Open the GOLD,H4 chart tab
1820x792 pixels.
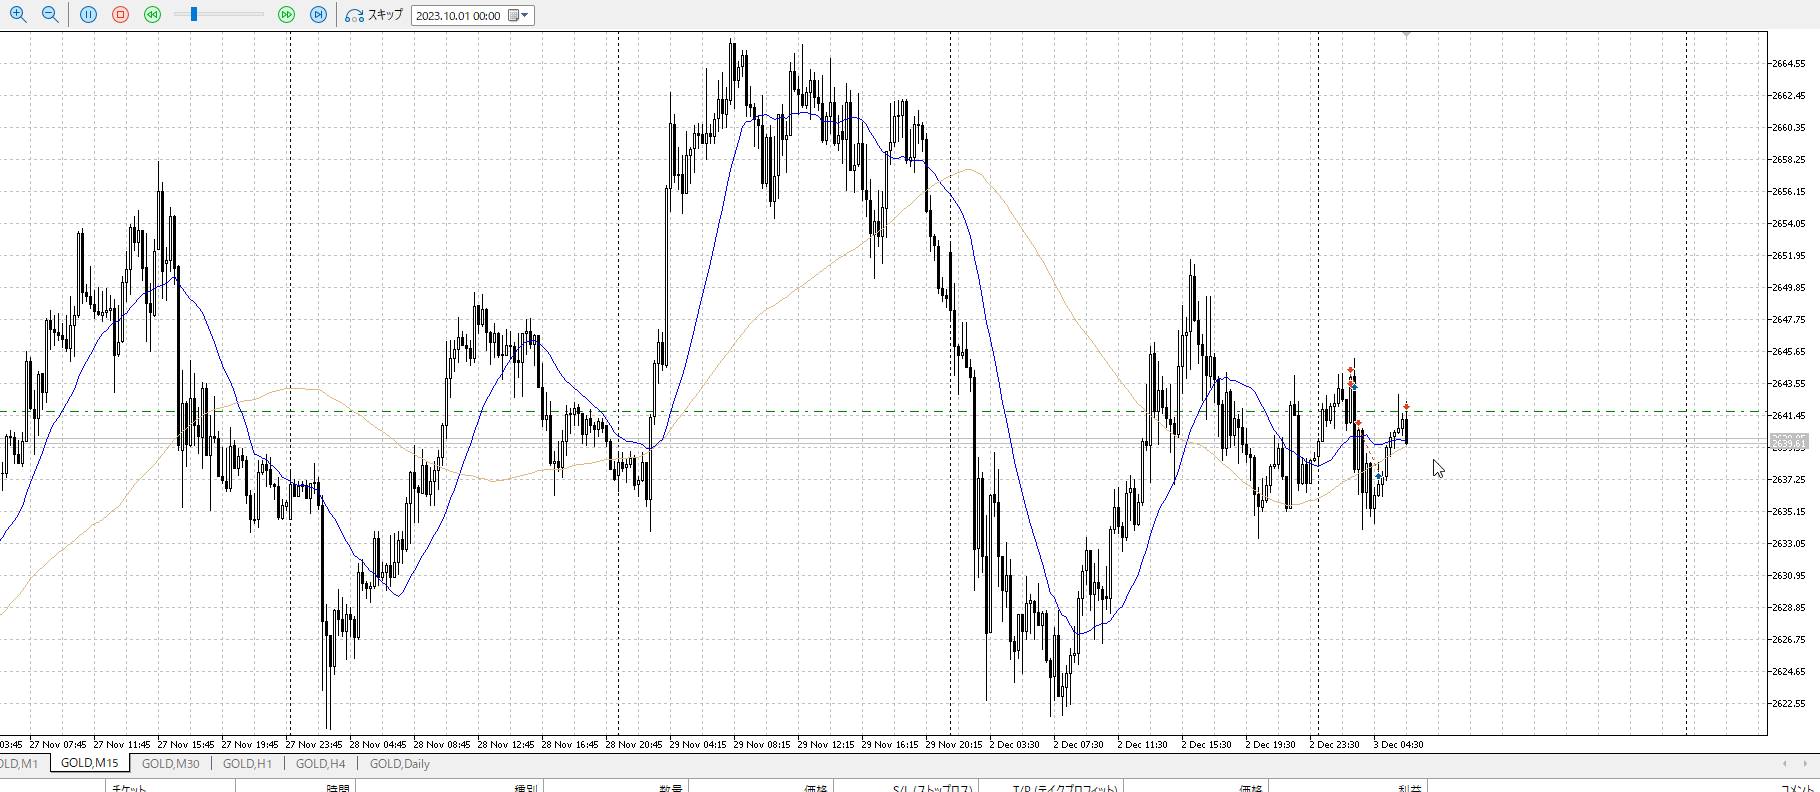[320, 764]
